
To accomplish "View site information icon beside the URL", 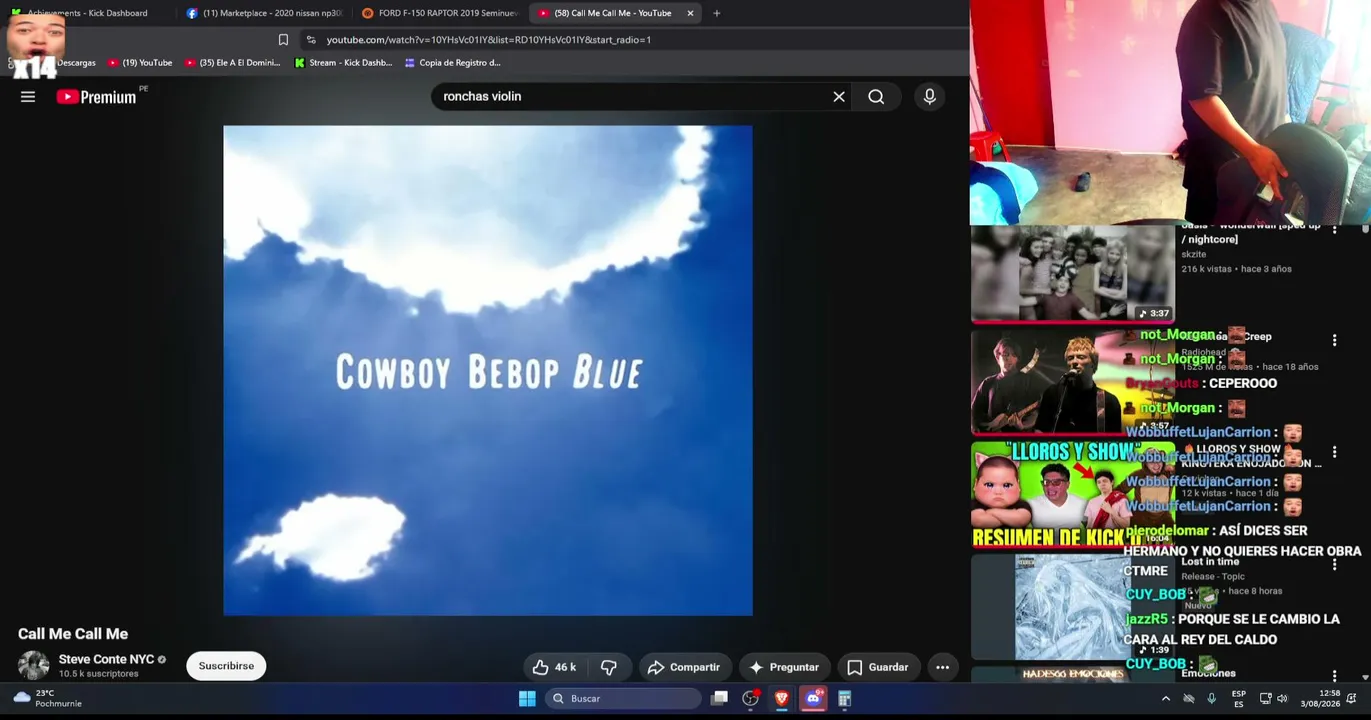I will click(x=311, y=40).
